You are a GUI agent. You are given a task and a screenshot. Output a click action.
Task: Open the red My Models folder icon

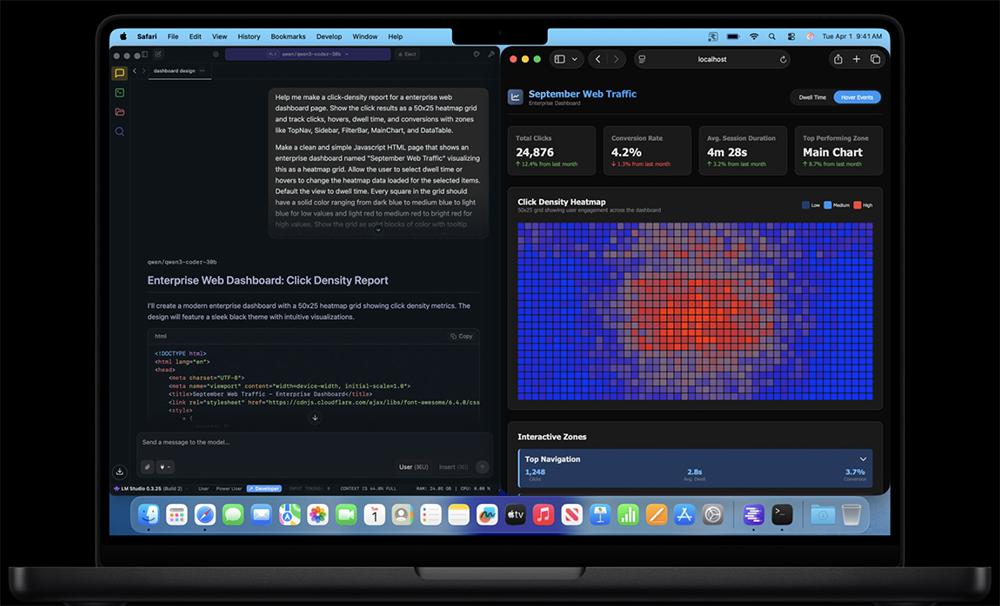(119, 112)
